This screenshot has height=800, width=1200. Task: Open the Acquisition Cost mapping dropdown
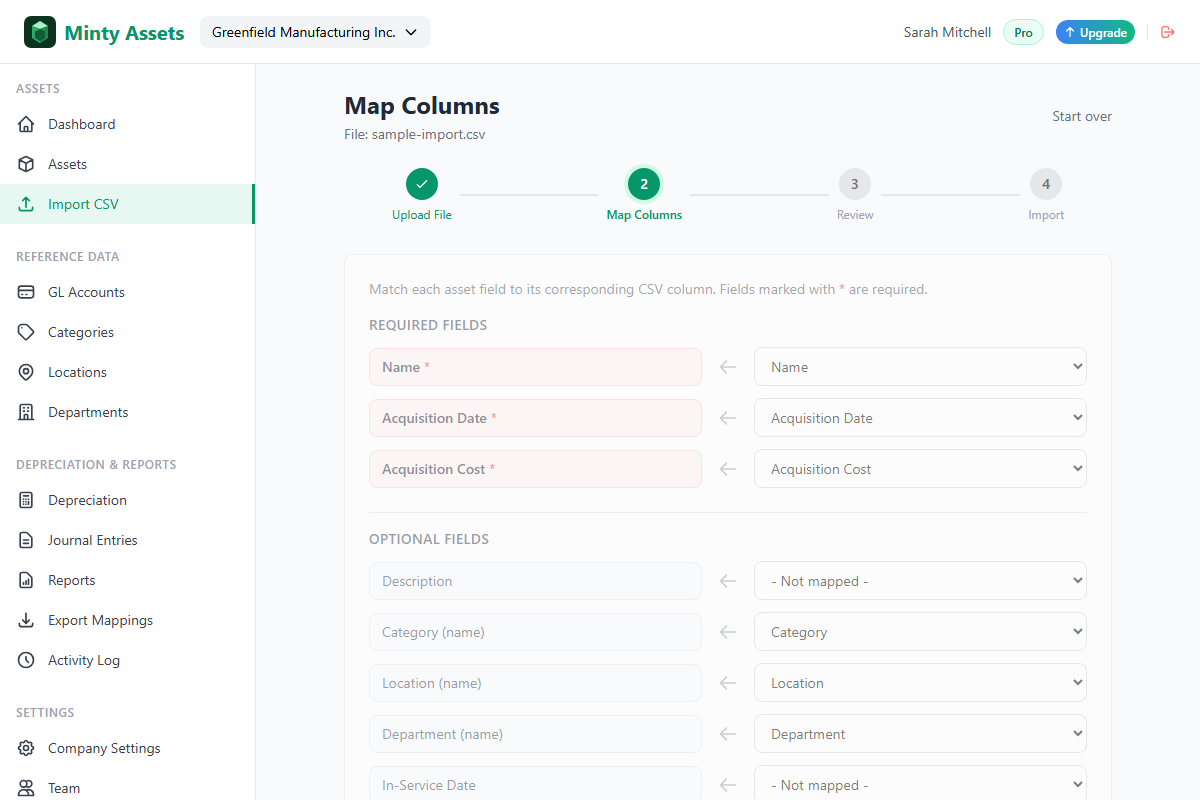(920, 469)
